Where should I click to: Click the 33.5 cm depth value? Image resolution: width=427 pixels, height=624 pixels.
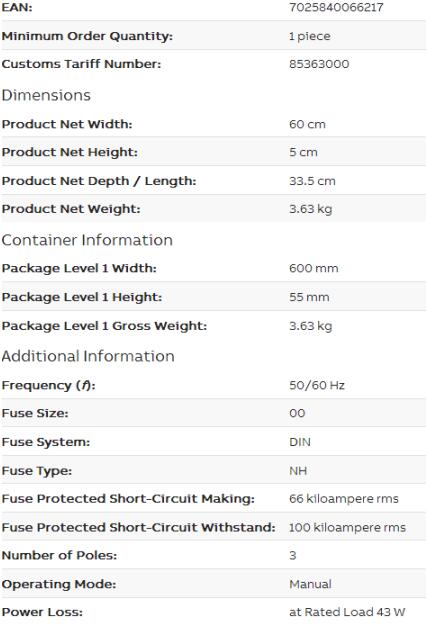tap(312, 181)
